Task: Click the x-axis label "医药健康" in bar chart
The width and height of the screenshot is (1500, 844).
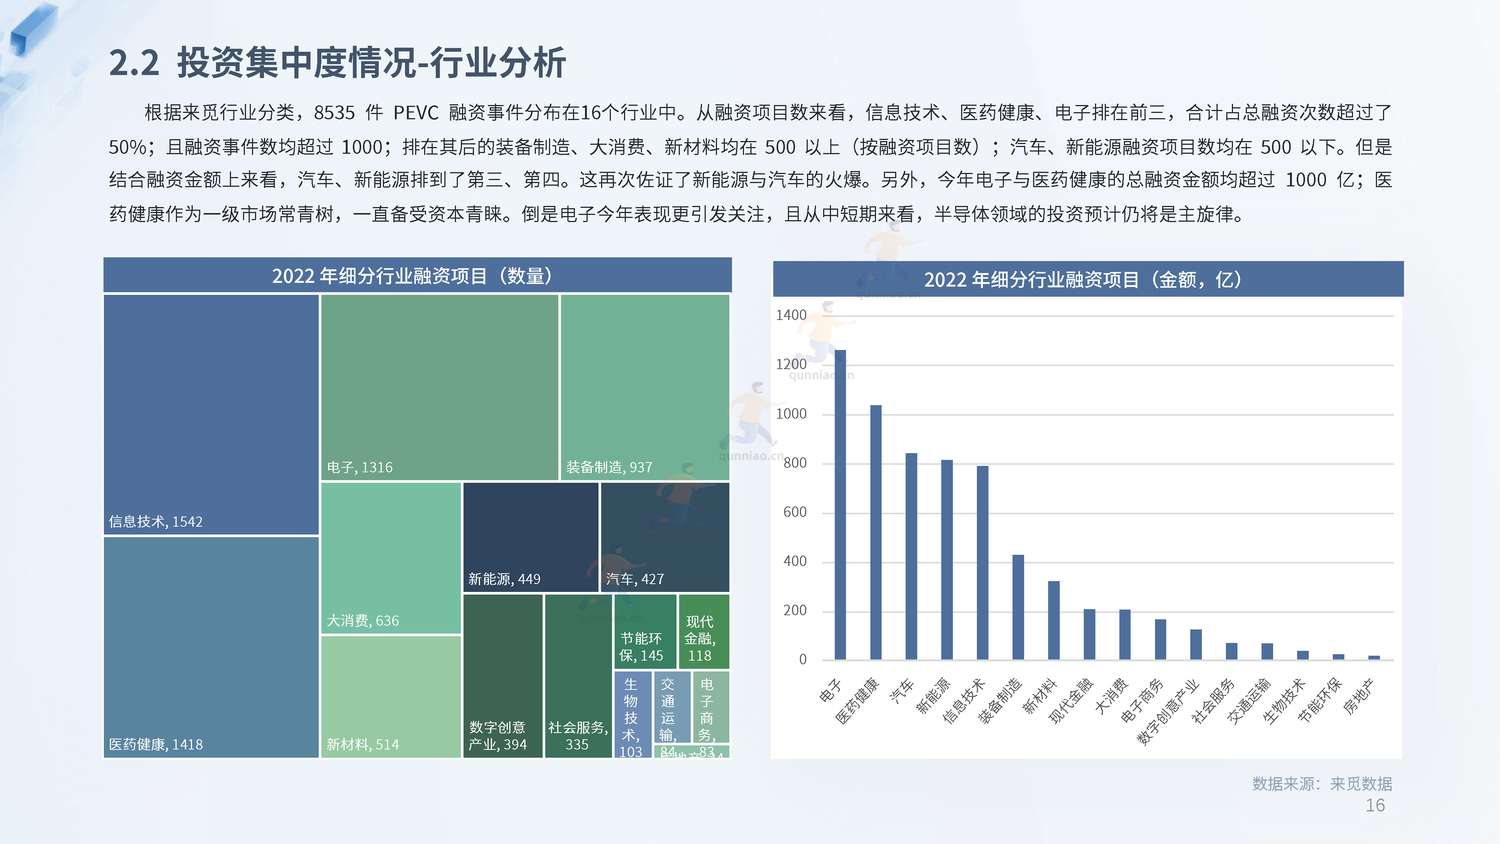Action: (857, 700)
